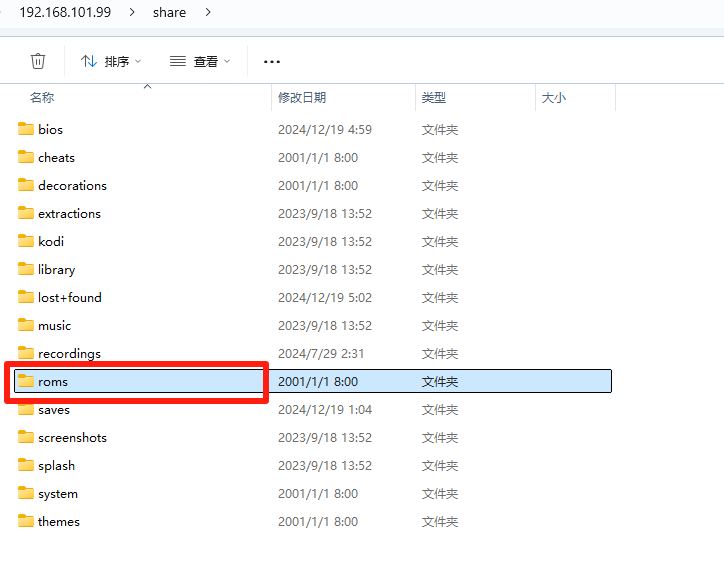Click the delete trash can icon
The image size is (724, 567).
(x=38, y=61)
